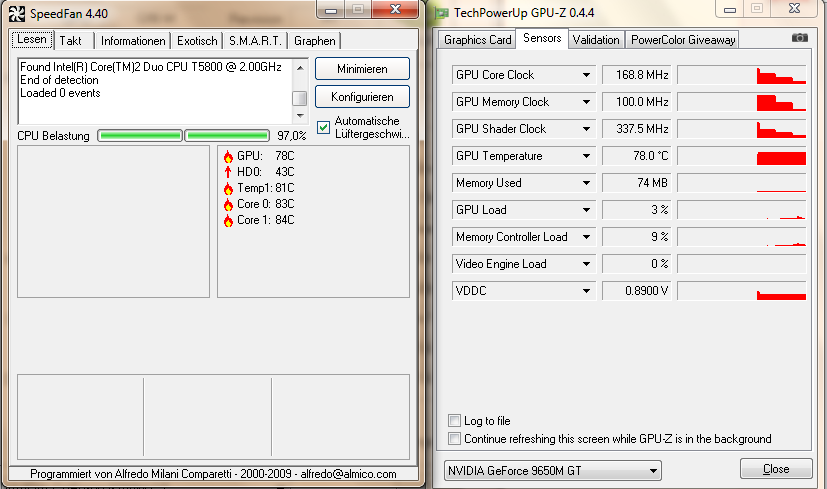Click the 'Loaded 0 events' log line
This screenshot has height=489, width=827.
[60, 93]
